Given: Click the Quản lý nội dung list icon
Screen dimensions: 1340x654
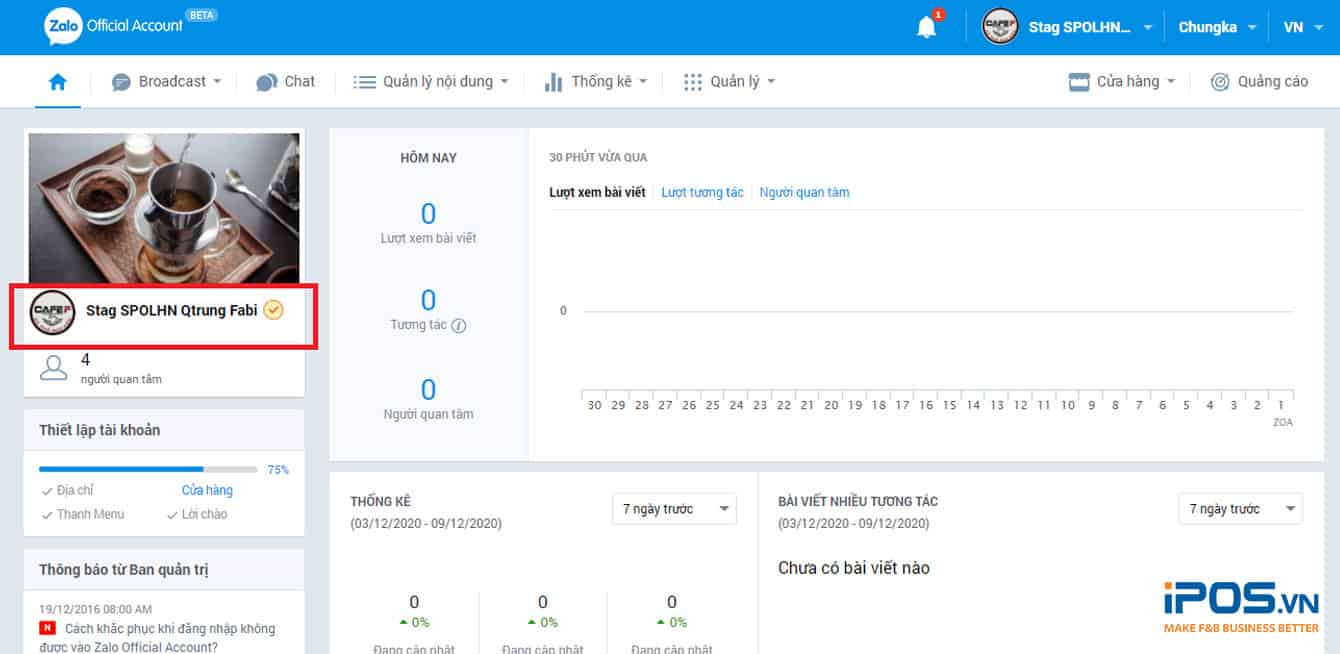Looking at the screenshot, I should pos(365,81).
